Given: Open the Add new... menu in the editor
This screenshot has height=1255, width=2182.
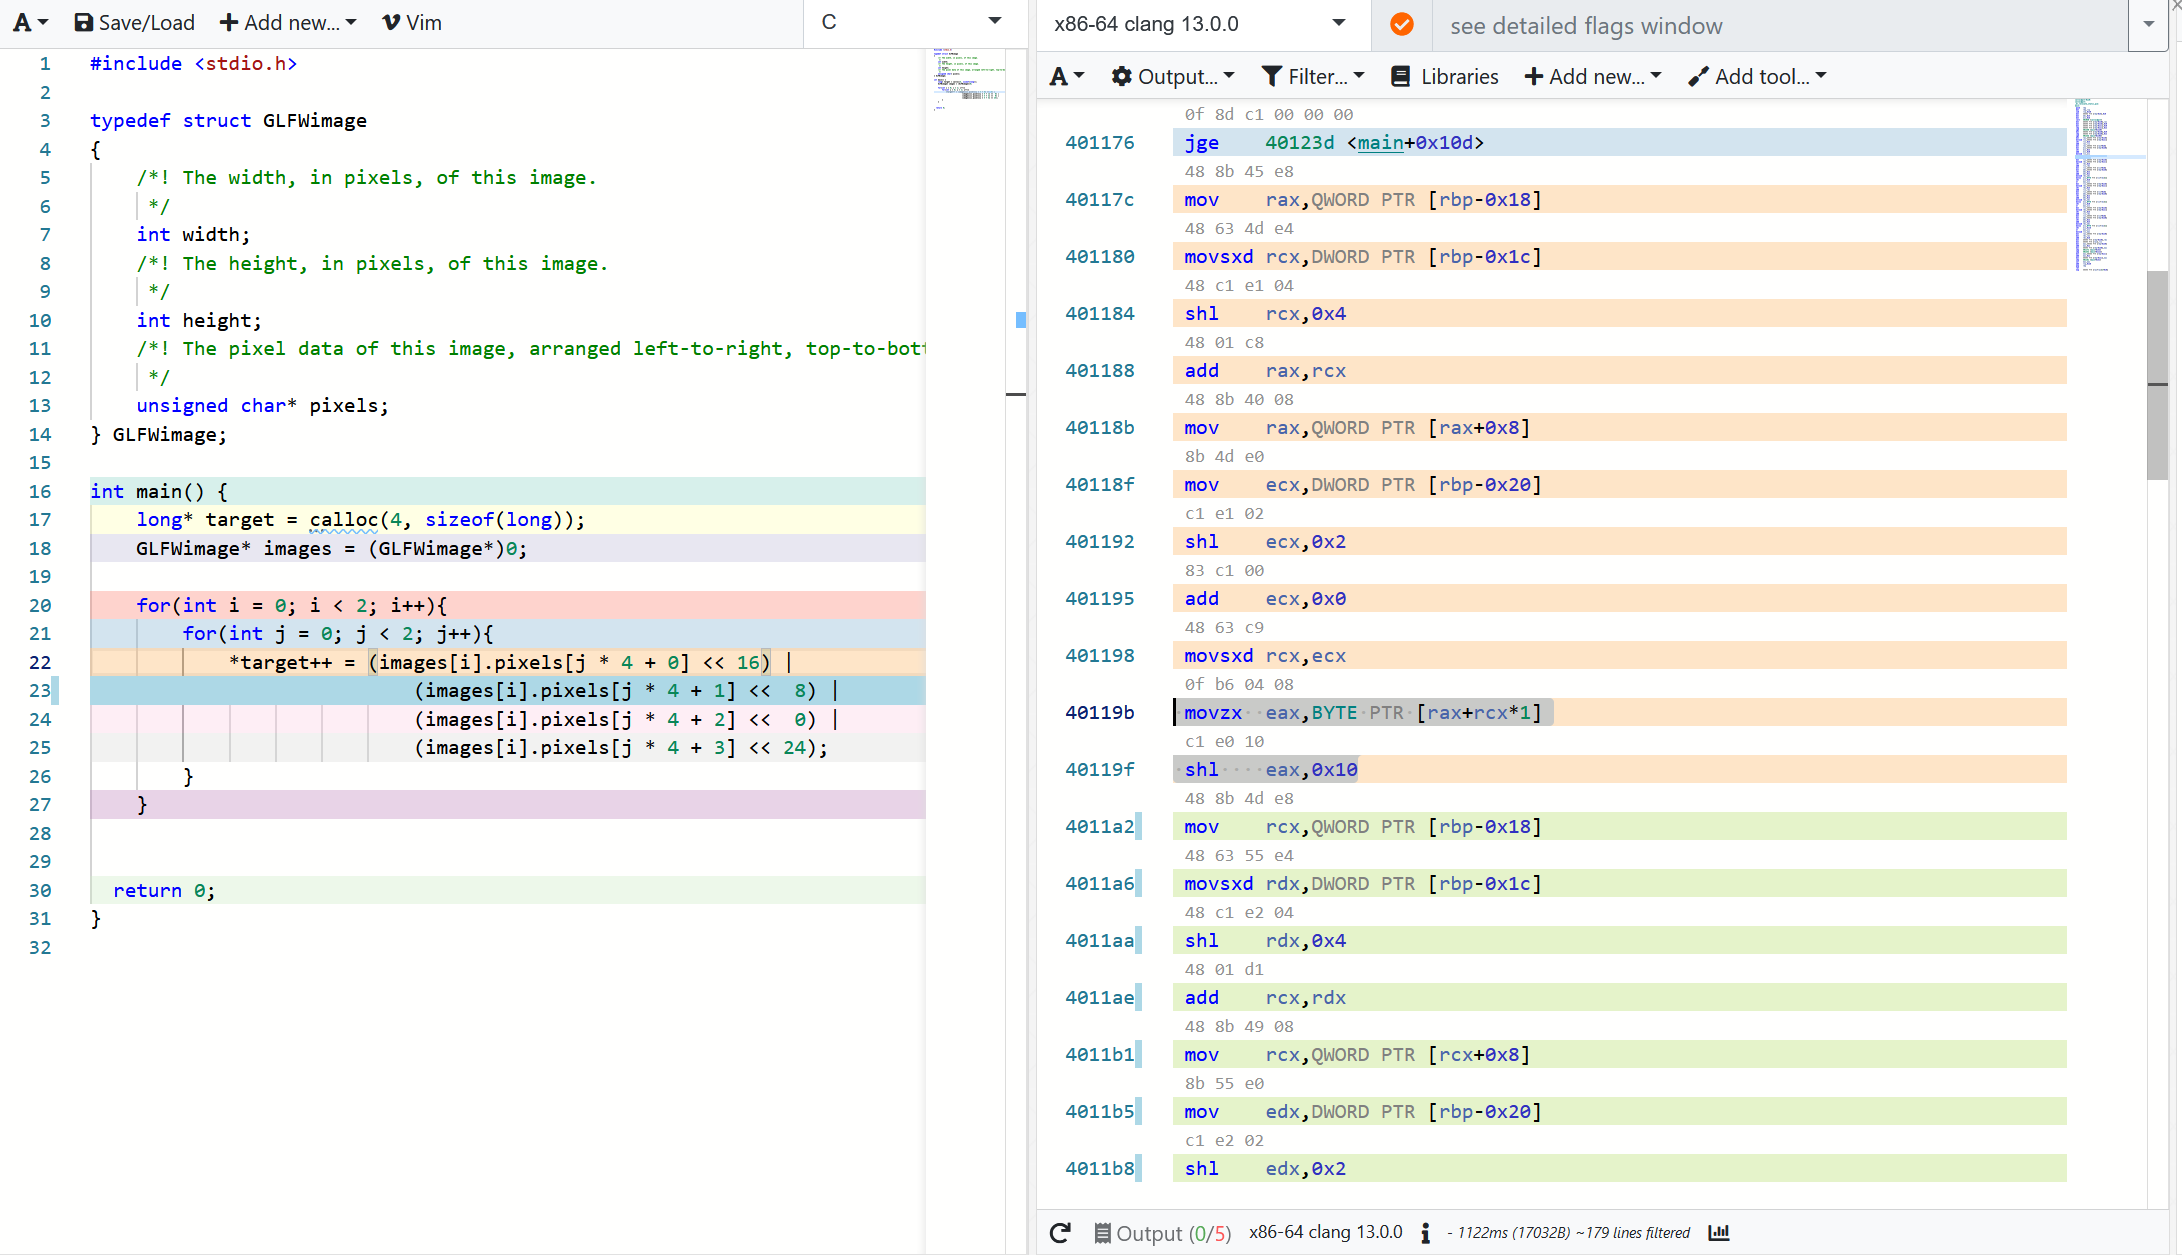Looking at the screenshot, I should click(x=287, y=22).
